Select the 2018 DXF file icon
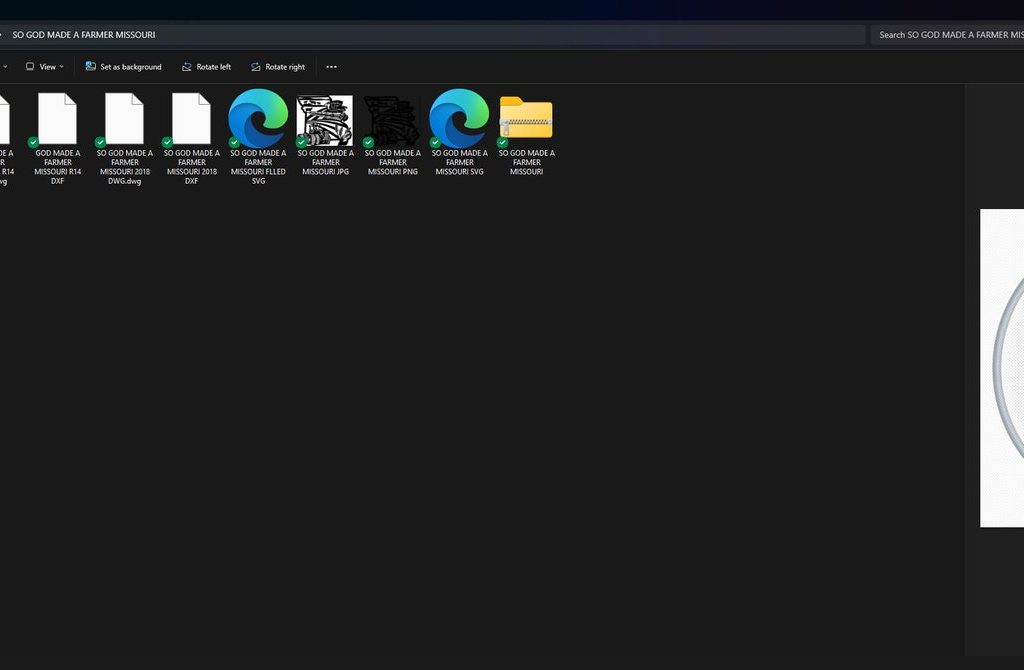 tap(191, 119)
